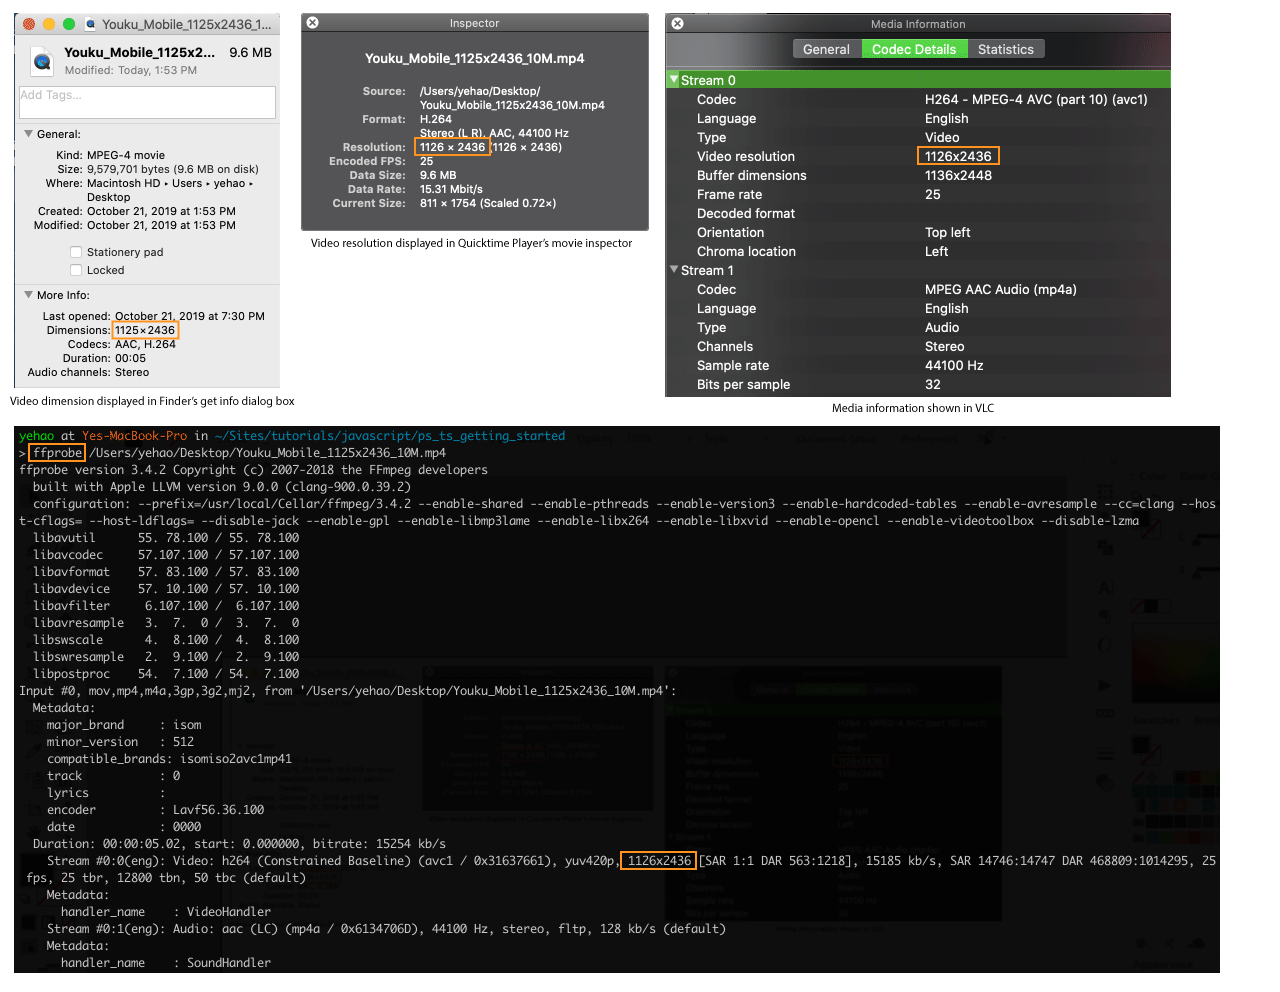Click the small proxy icon in Get Info title bar
This screenshot has width=1280, height=992.
pyautogui.click(x=91, y=24)
